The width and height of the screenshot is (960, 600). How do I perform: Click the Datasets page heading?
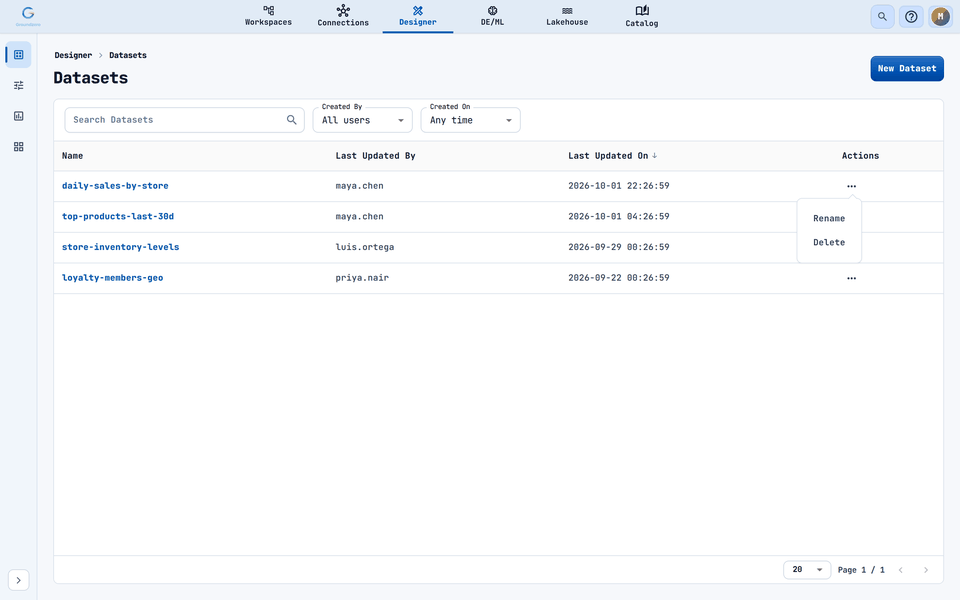pos(91,78)
